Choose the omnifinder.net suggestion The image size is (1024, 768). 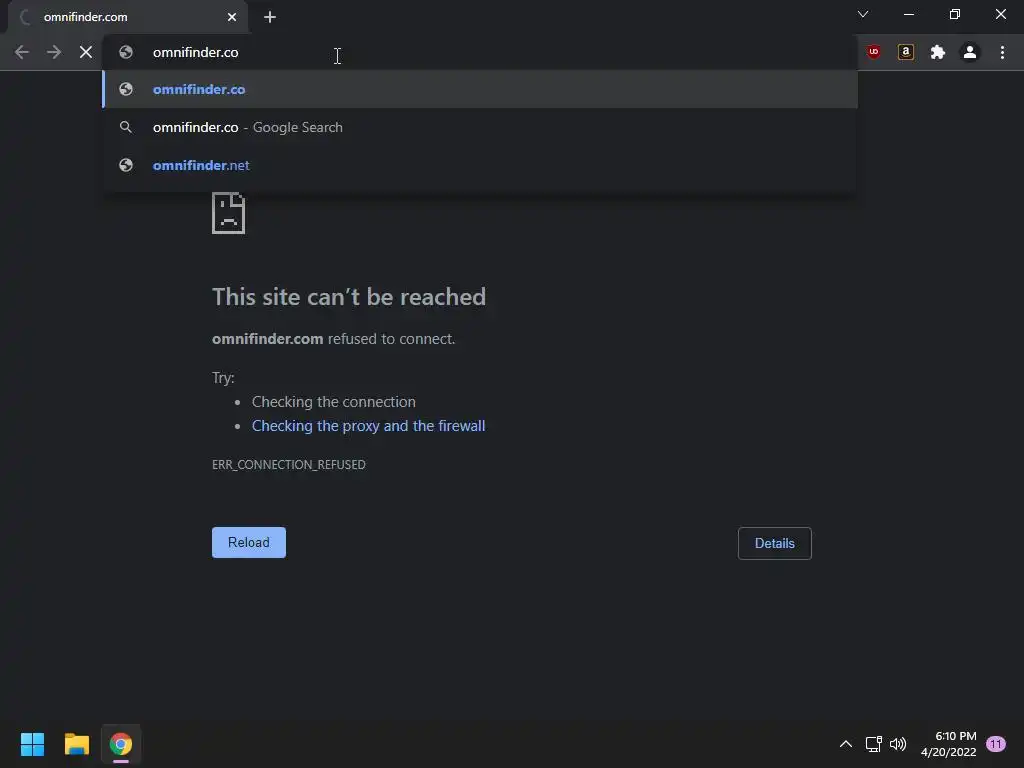480,165
